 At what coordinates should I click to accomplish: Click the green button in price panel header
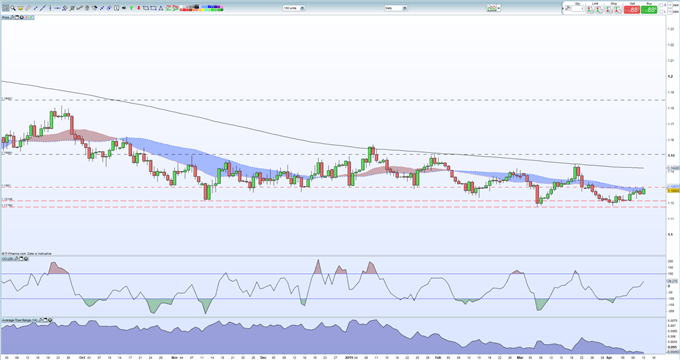pyautogui.click(x=31, y=17)
